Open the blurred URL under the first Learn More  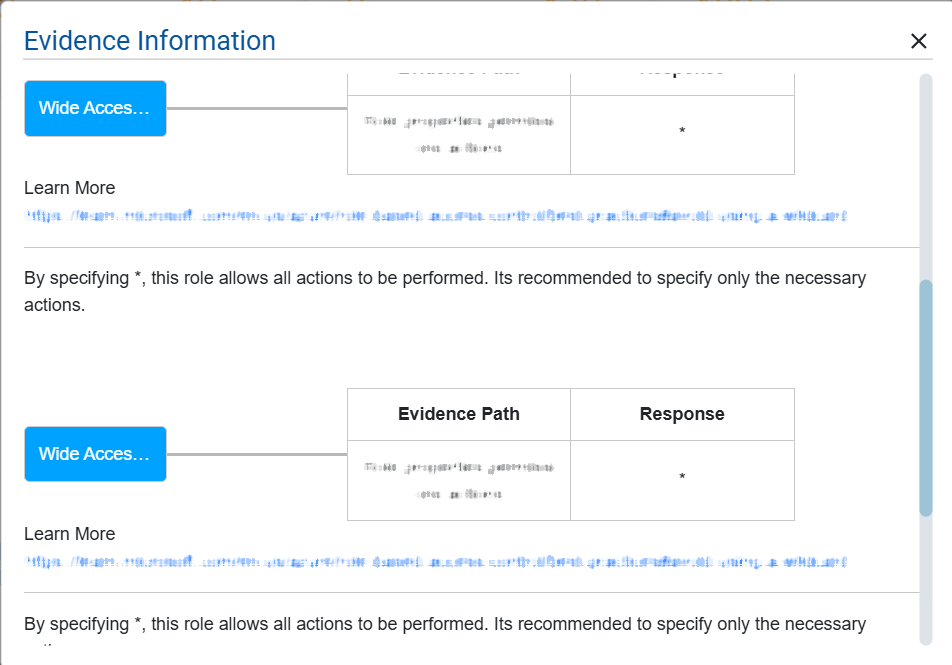click(x=436, y=215)
